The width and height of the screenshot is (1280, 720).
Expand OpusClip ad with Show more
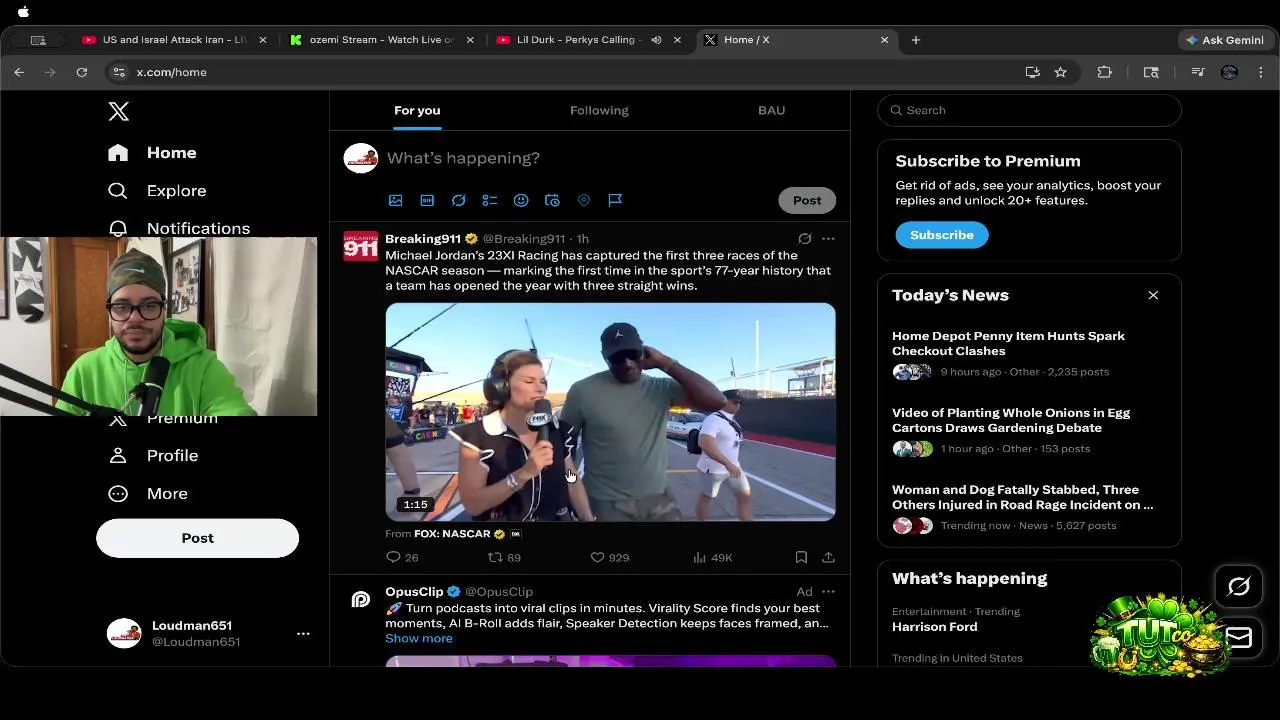pos(419,638)
